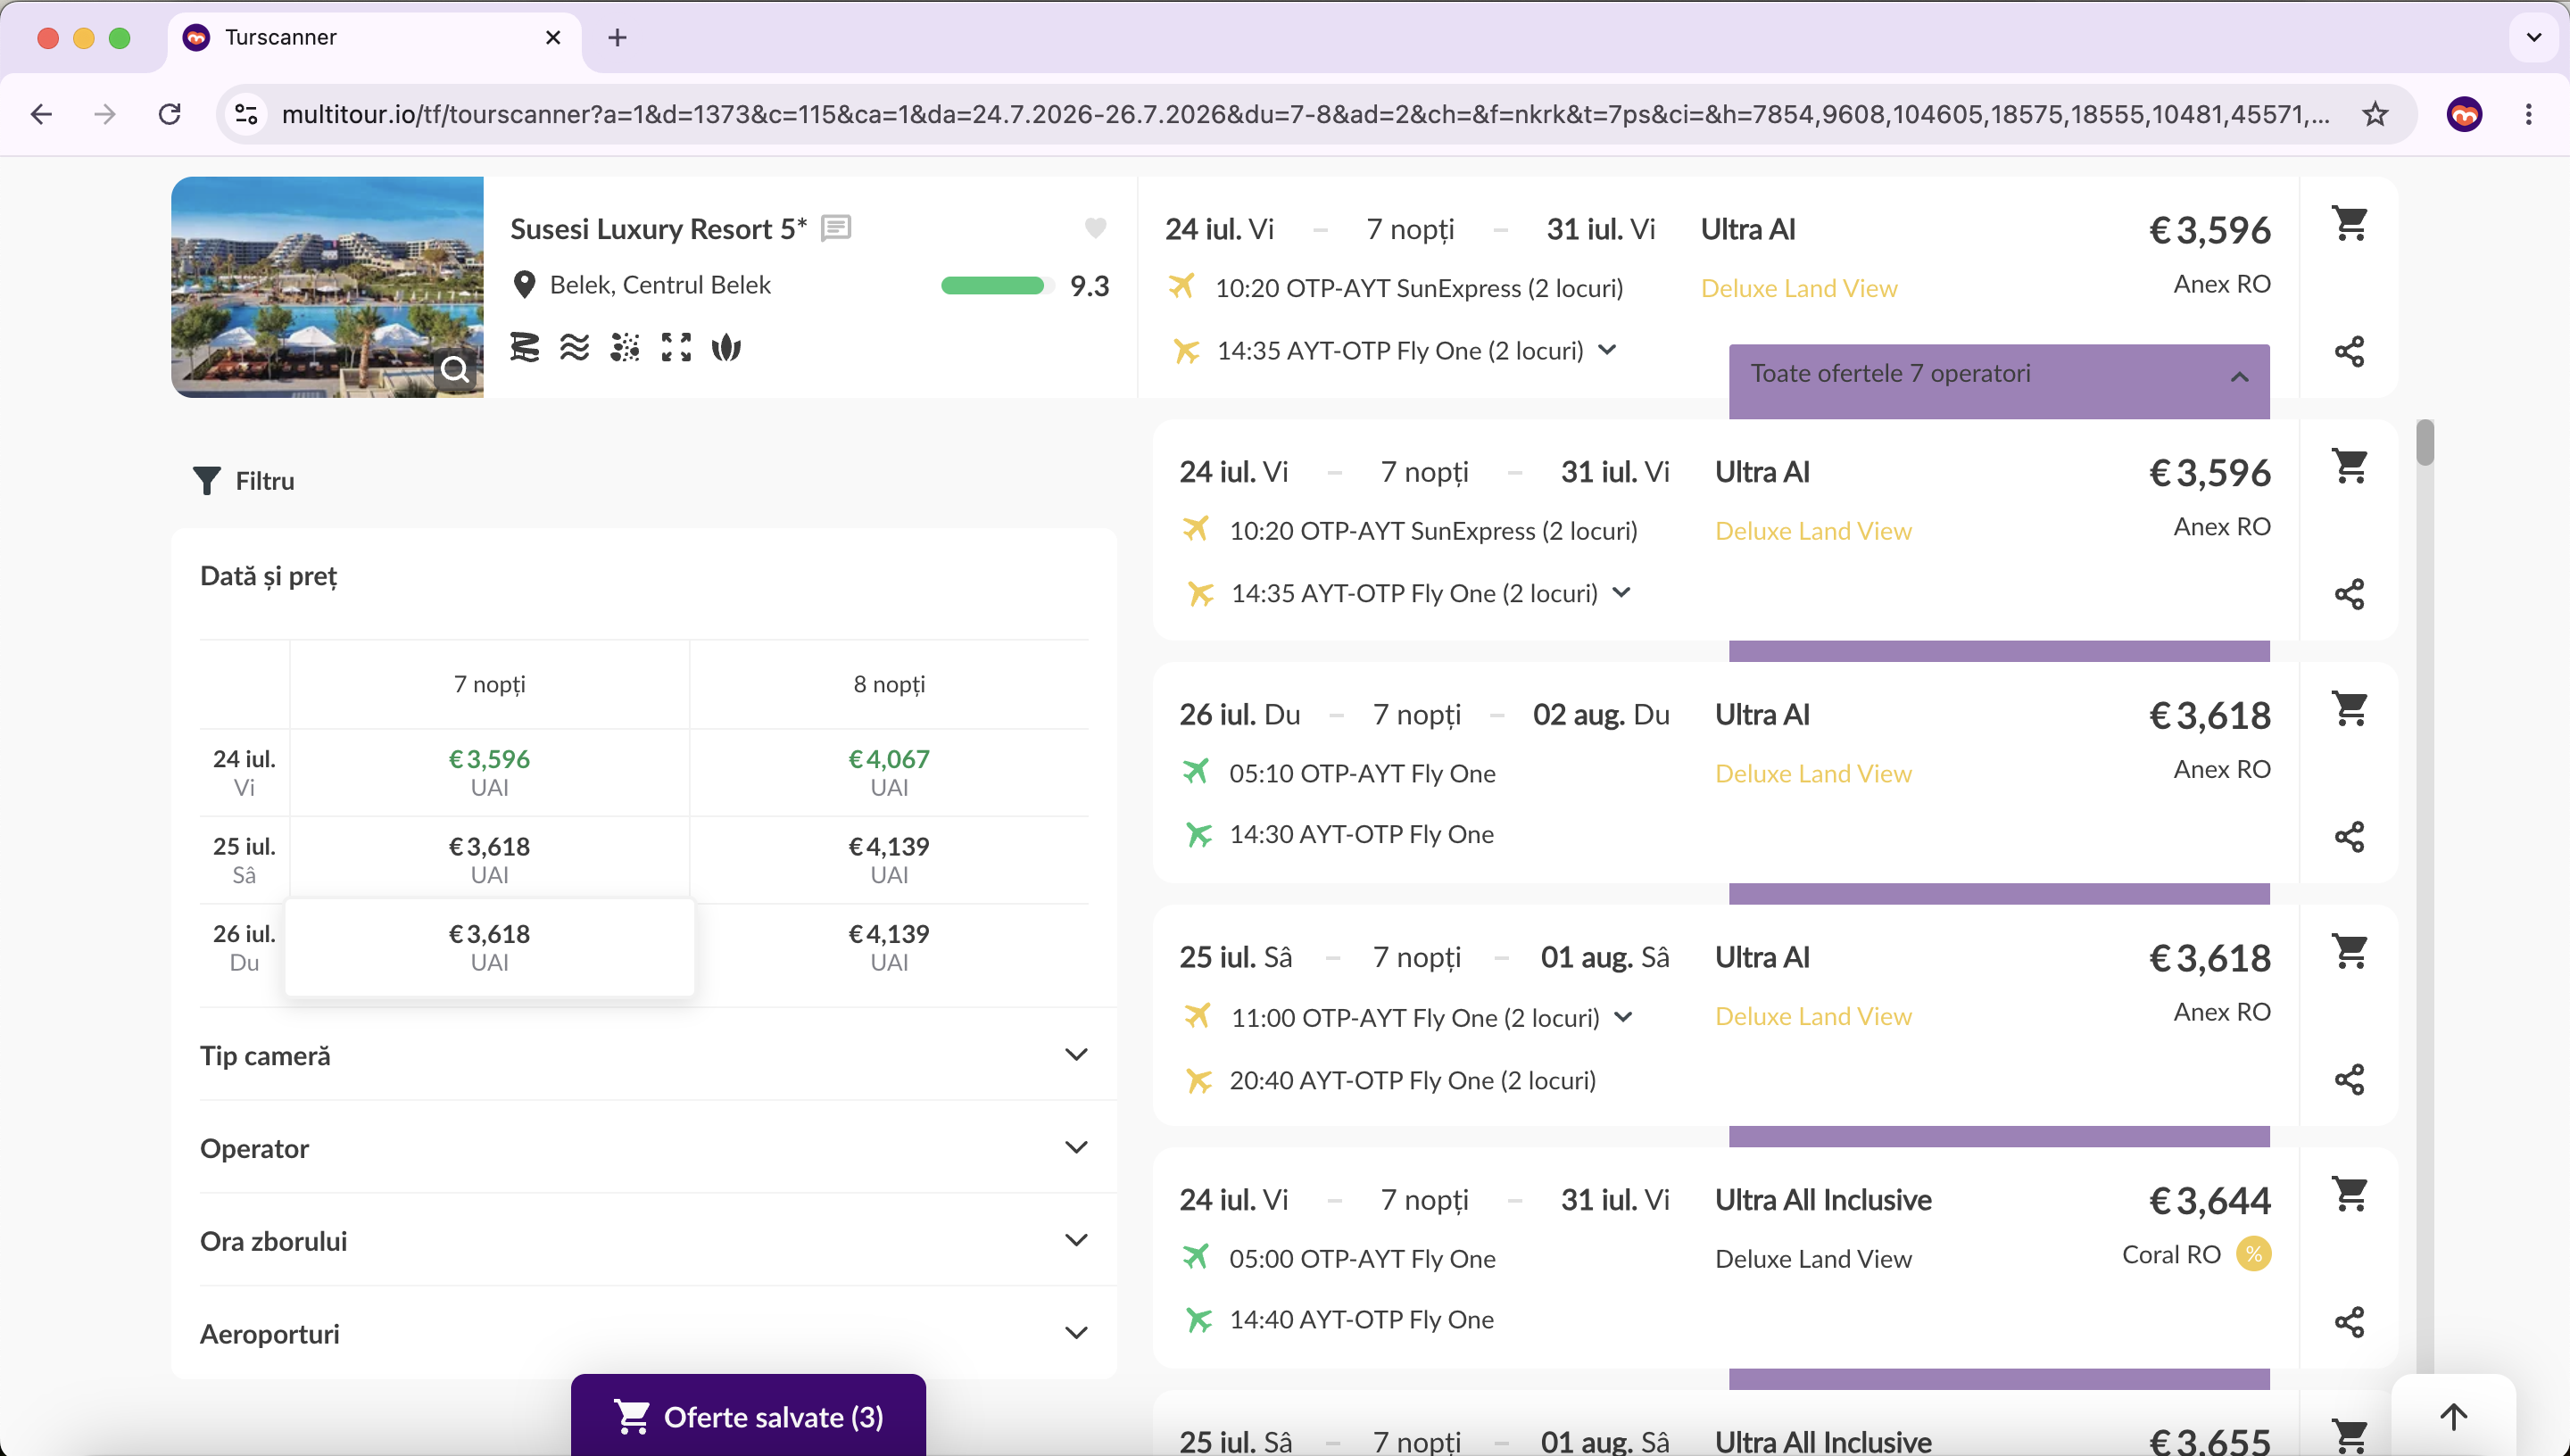Select 24 iul. 7 nopți €3,596 cell

(489, 772)
